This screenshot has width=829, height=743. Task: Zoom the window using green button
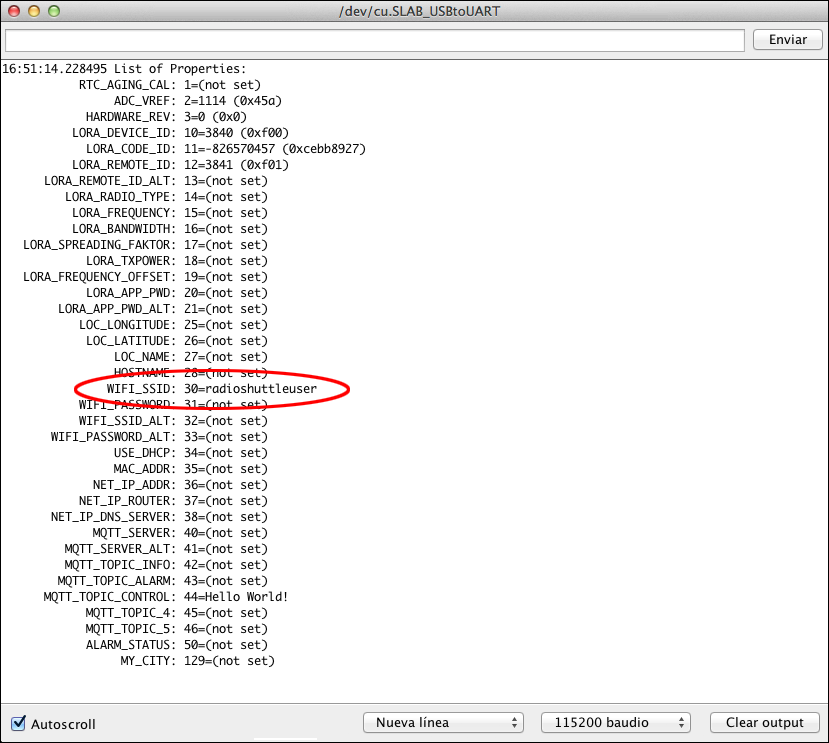(54, 11)
